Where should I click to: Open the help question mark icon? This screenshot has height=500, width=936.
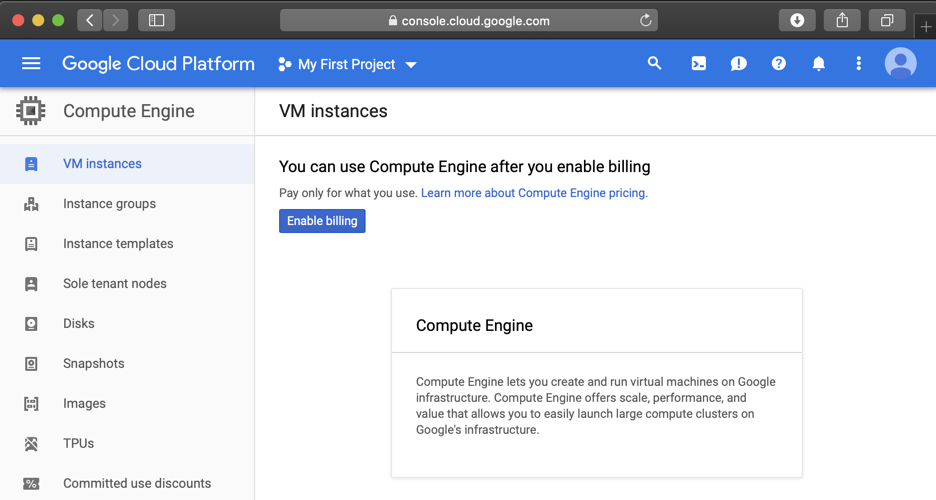click(778, 64)
